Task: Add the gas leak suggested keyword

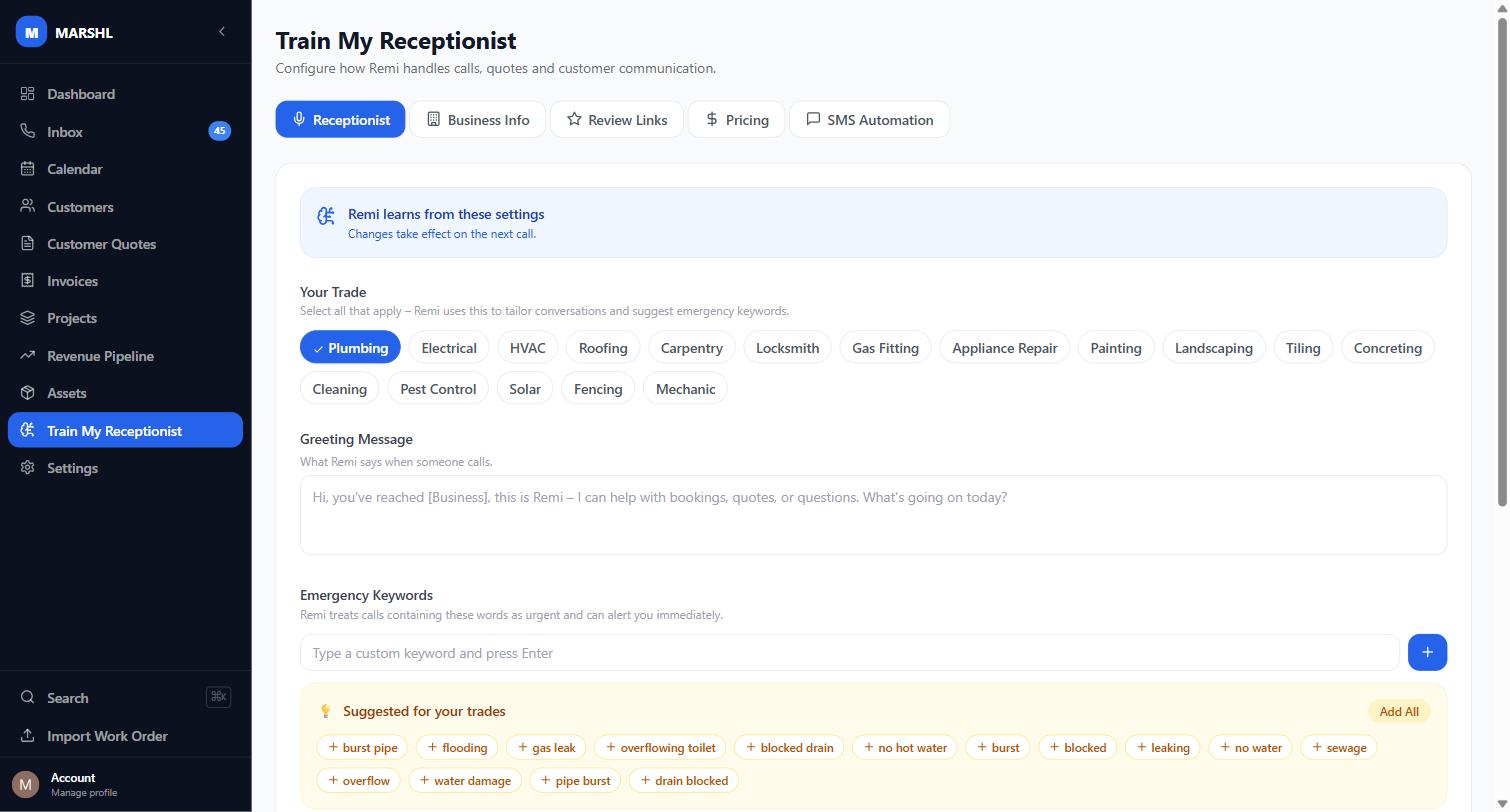Action: [x=546, y=747]
